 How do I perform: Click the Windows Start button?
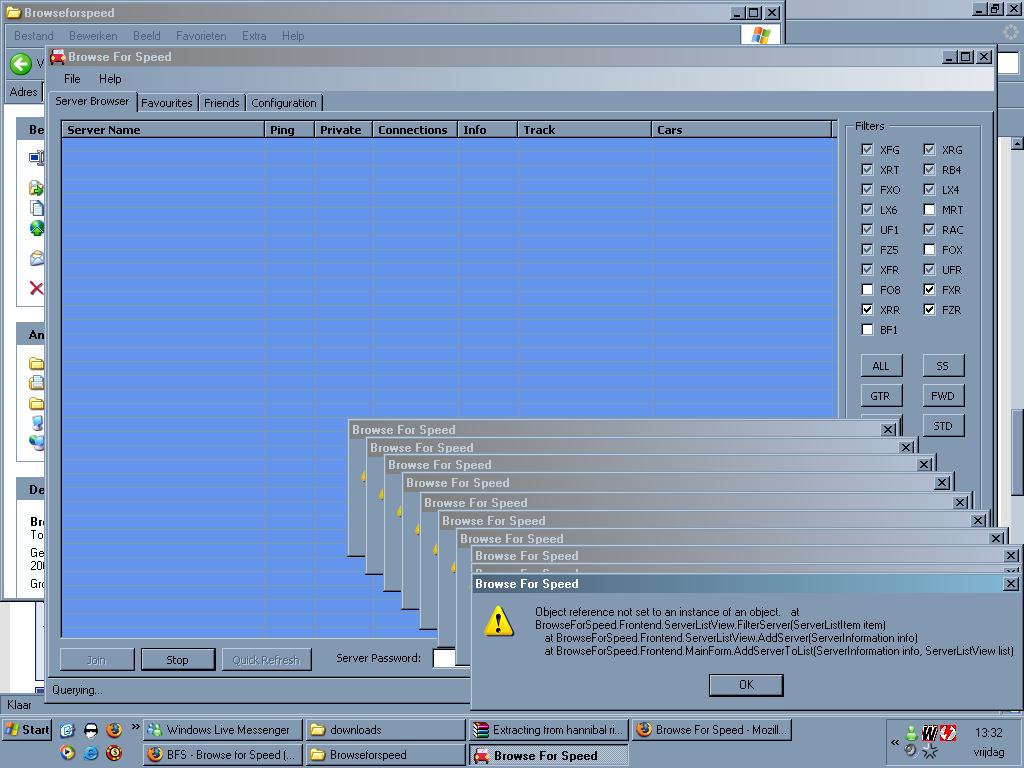27,729
